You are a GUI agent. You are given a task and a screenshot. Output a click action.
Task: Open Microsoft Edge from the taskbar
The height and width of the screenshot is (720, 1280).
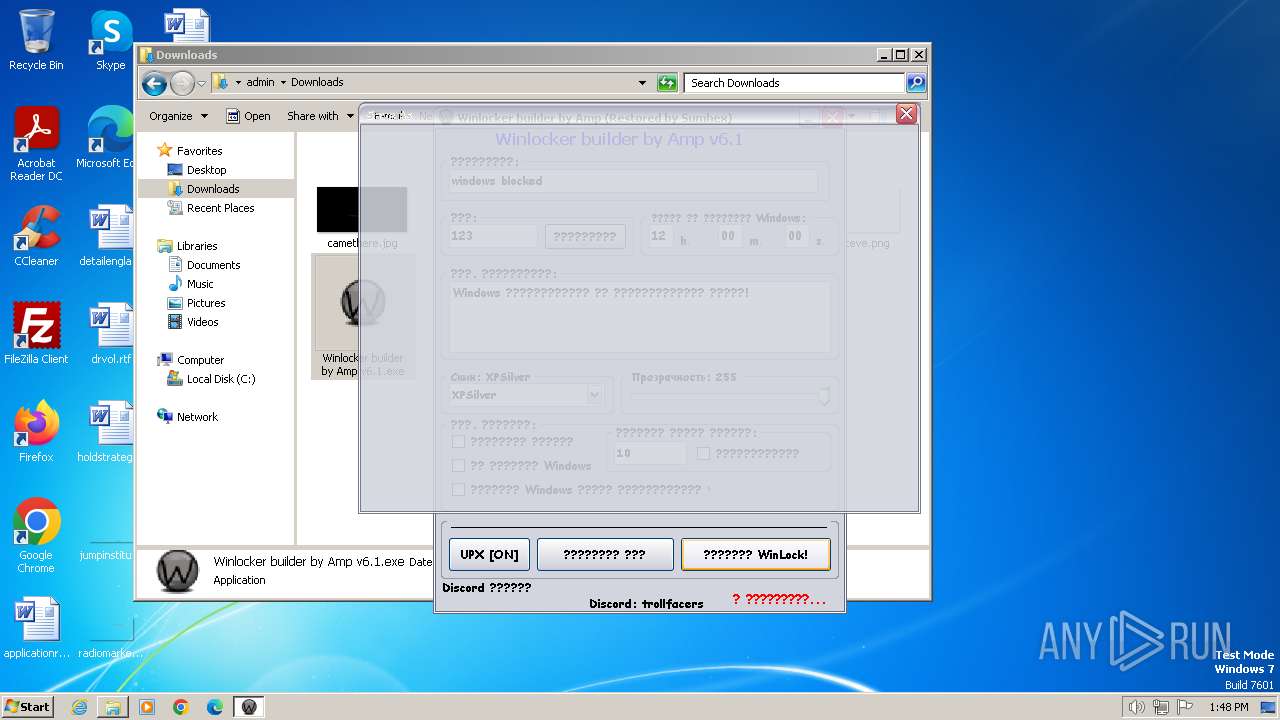(215, 707)
